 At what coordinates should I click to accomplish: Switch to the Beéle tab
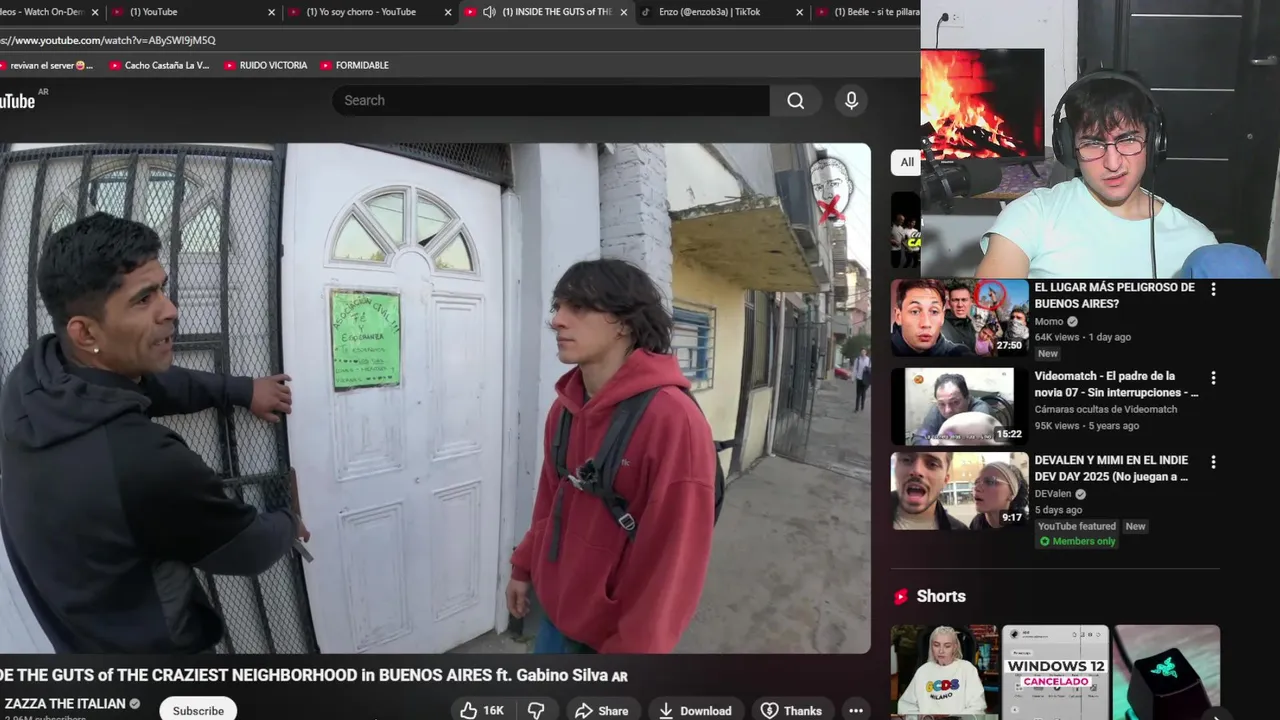[868, 12]
